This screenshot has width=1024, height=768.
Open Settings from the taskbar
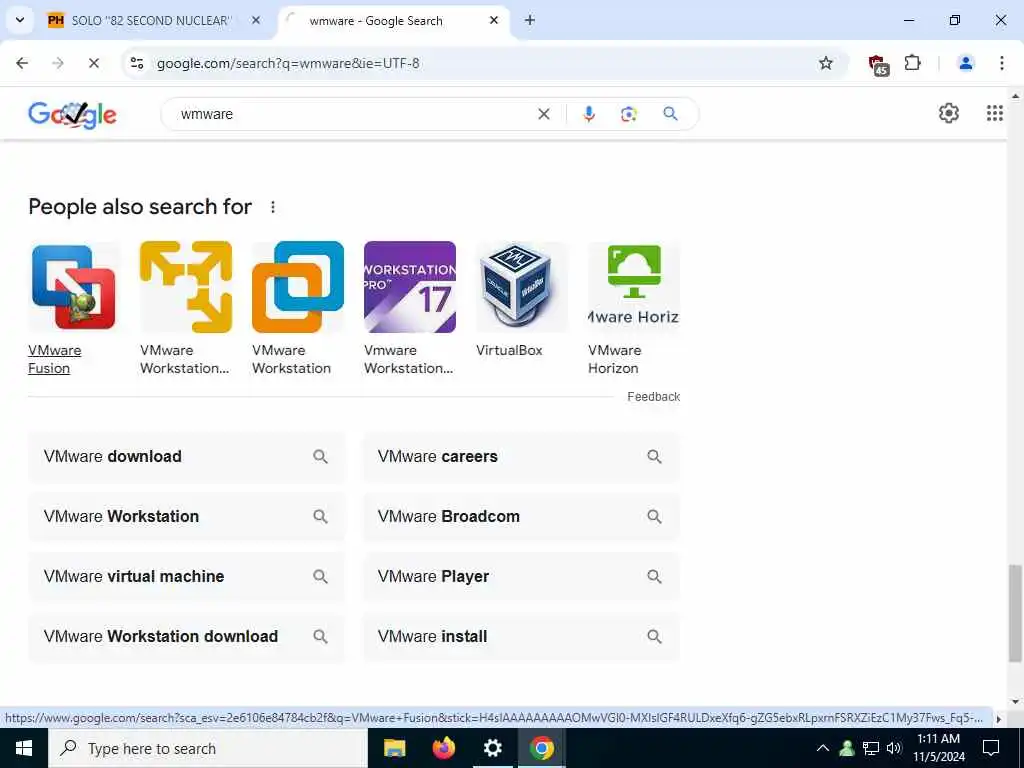492,748
